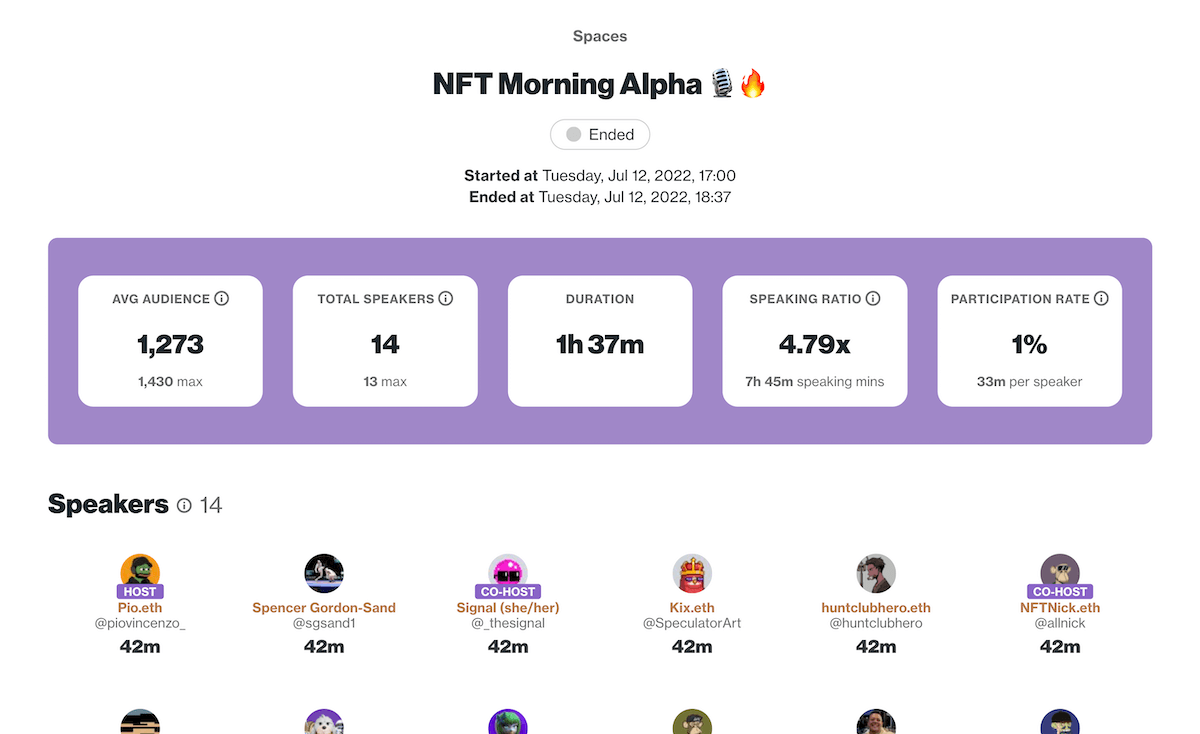Go to the Spaces breadcrumb at top

[x=600, y=36]
